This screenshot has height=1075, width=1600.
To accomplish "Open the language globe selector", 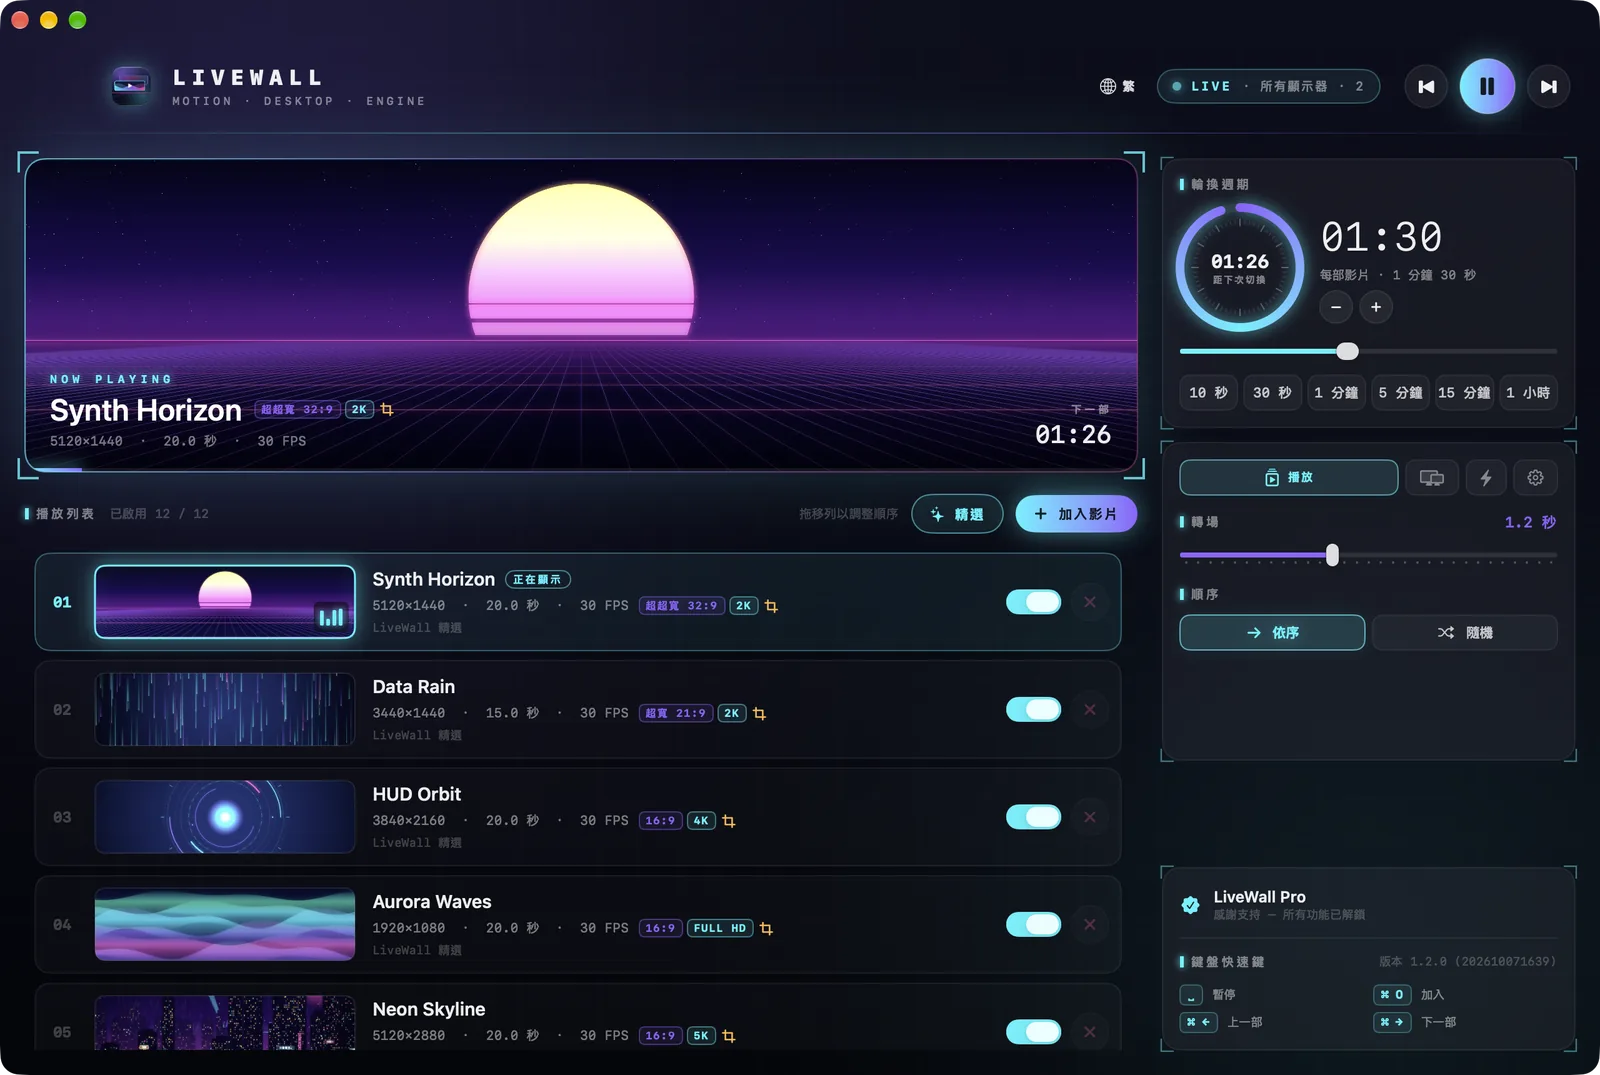I will click(x=1117, y=86).
